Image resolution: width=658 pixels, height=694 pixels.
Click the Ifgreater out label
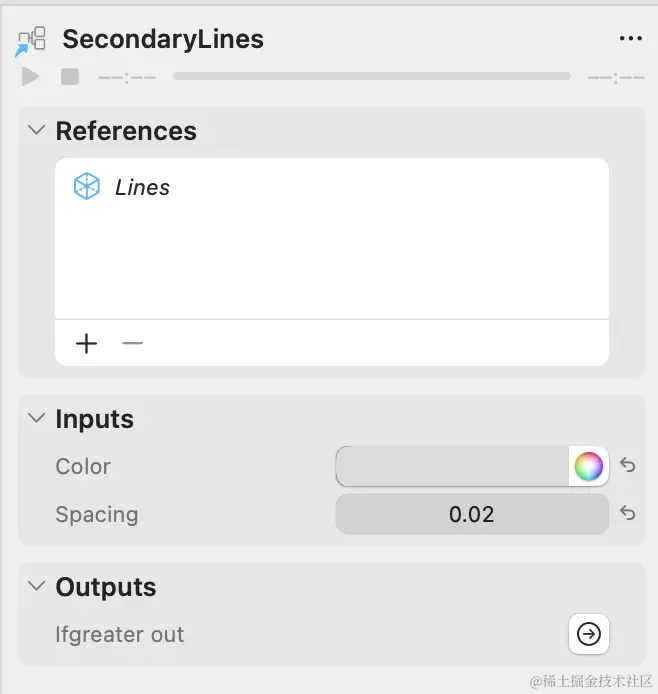[120, 634]
